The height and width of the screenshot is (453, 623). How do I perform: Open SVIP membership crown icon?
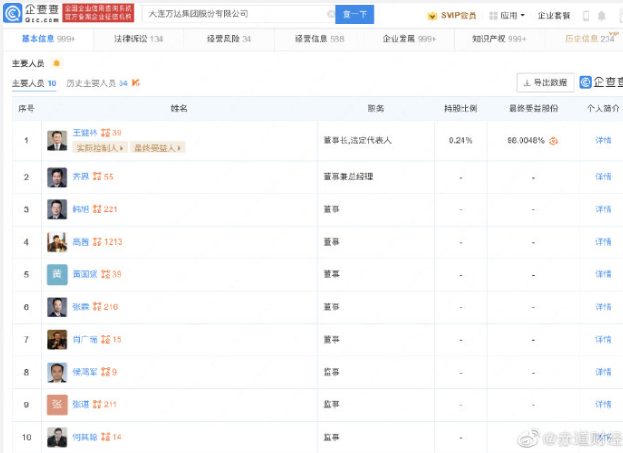pos(432,16)
